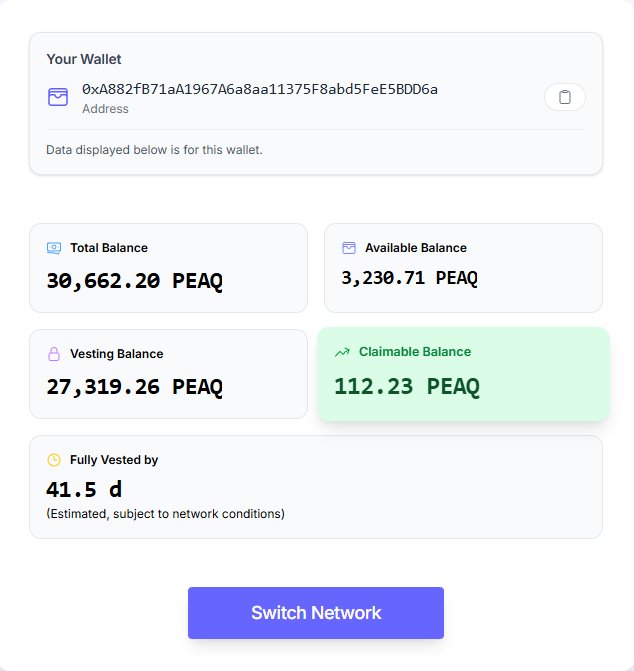Click the Fully Vested clock icon

pos(54,460)
